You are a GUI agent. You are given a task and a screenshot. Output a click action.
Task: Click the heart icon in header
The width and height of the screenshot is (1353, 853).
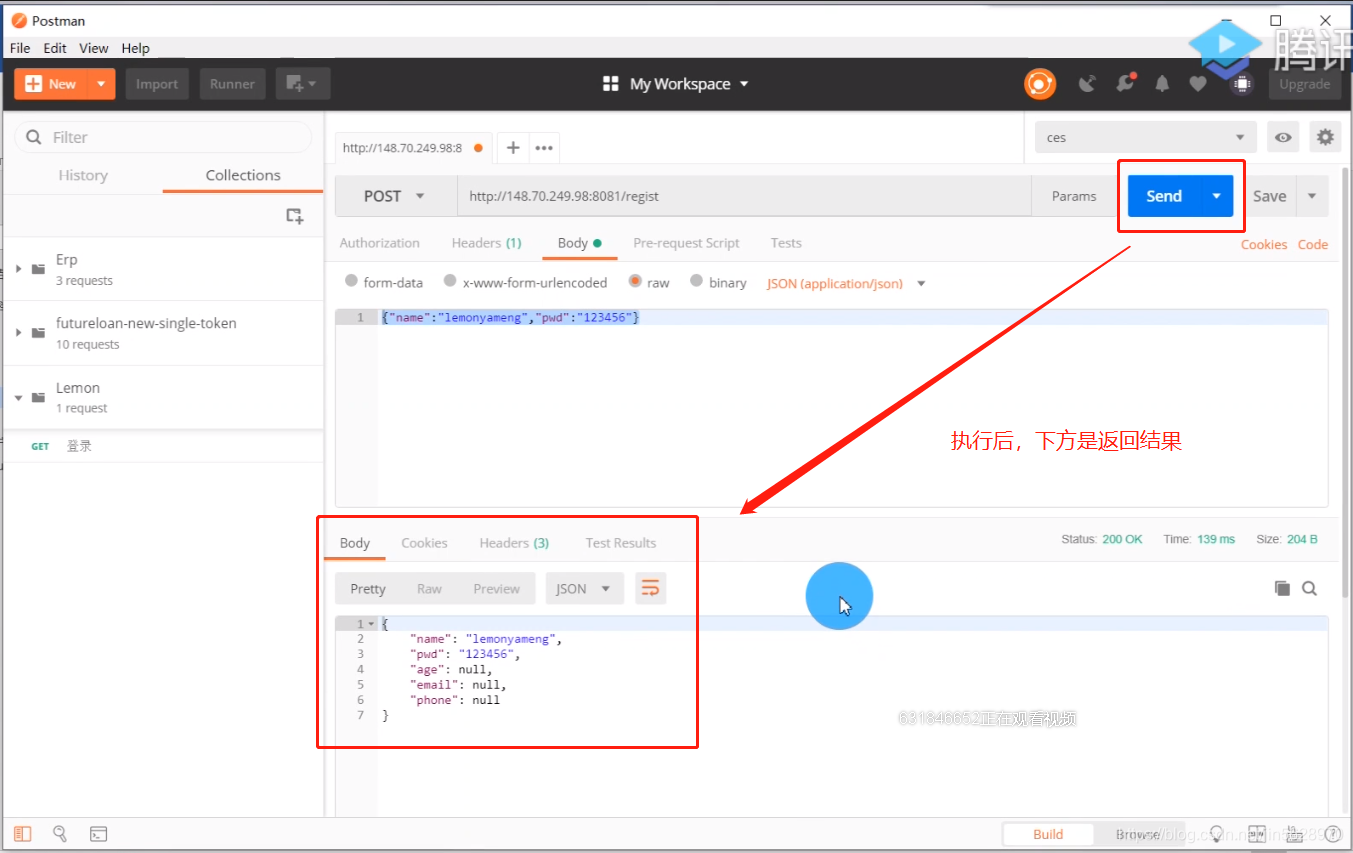[x=1198, y=84]
